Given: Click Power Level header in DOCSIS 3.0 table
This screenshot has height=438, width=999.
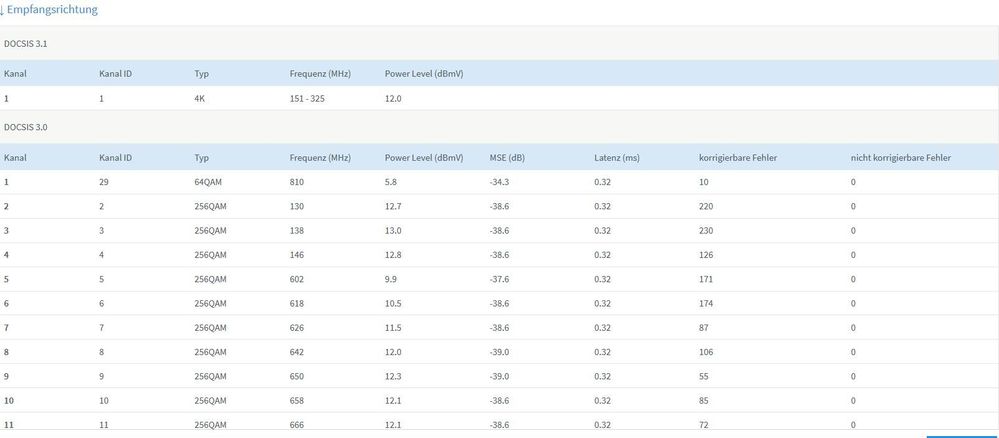Looking at the screenshot, I should 424,158.
